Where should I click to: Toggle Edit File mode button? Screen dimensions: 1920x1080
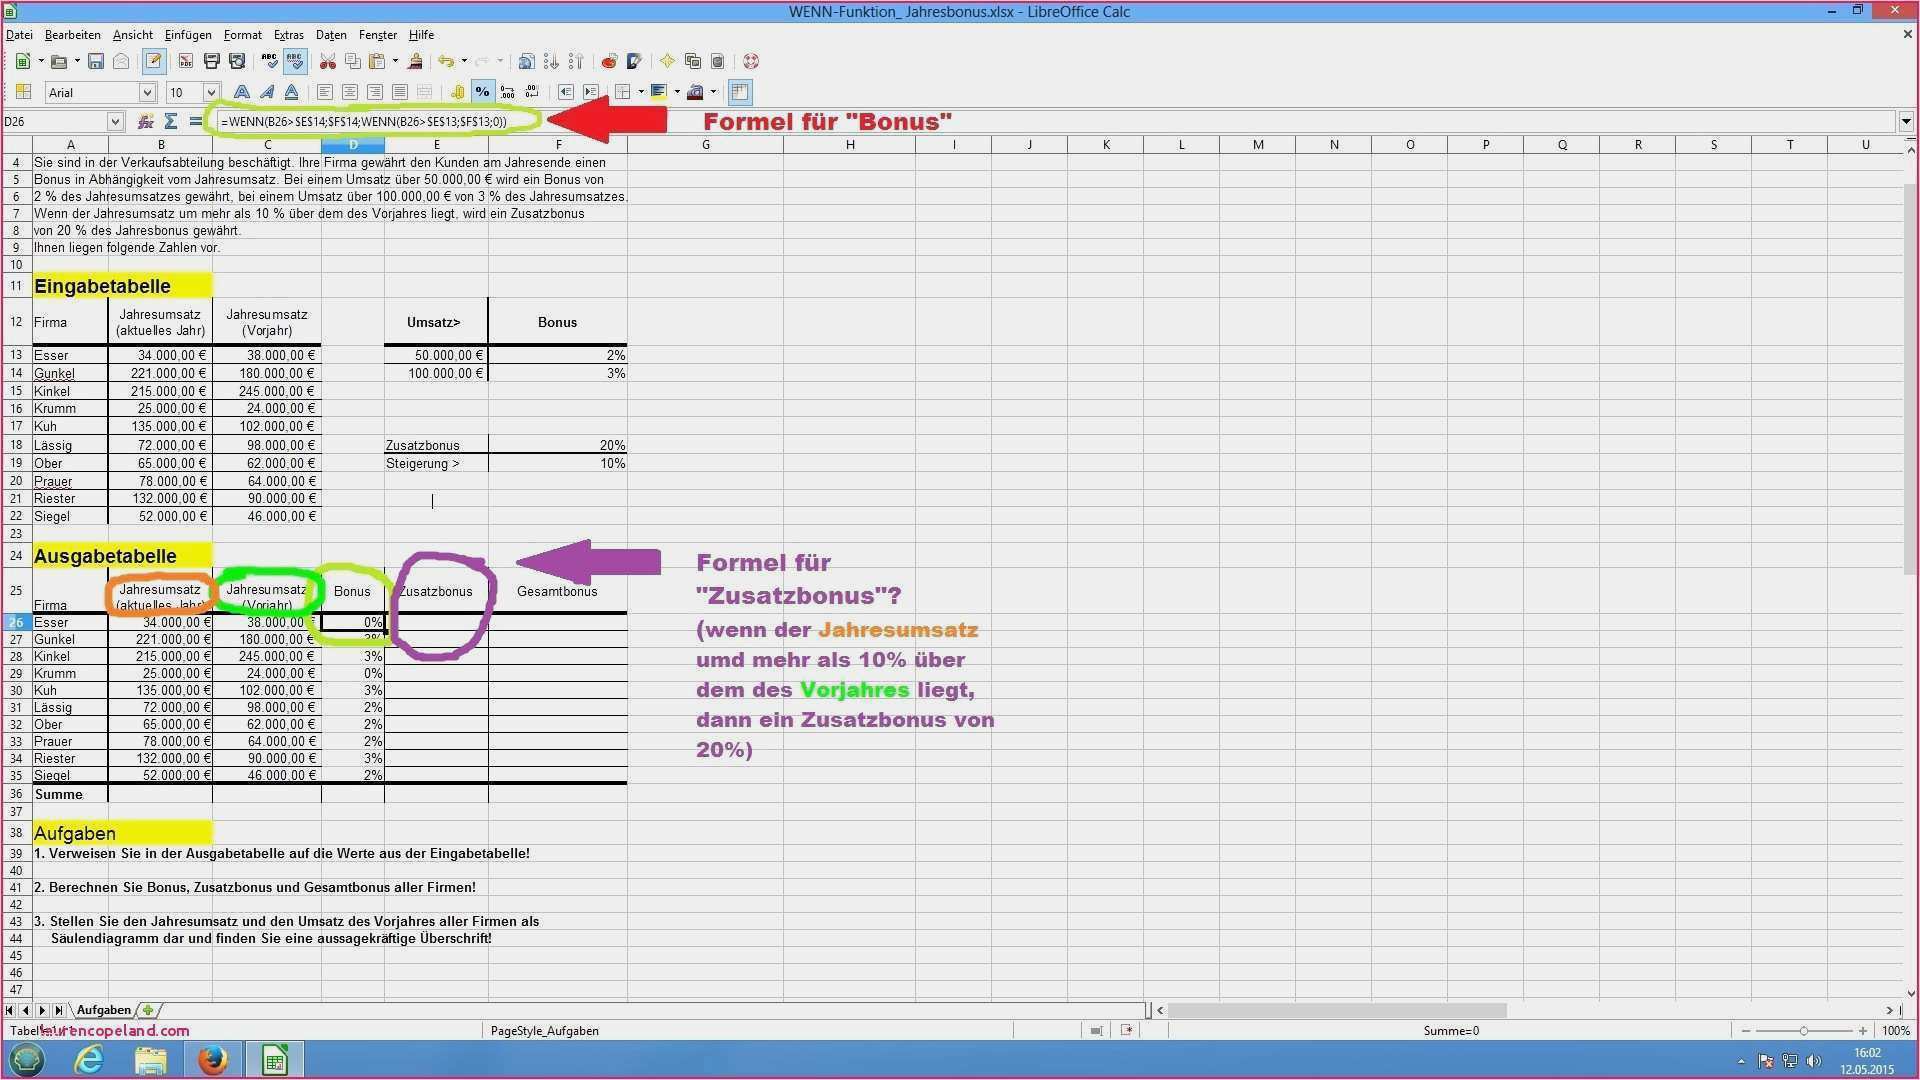click(x=154, y=62)
